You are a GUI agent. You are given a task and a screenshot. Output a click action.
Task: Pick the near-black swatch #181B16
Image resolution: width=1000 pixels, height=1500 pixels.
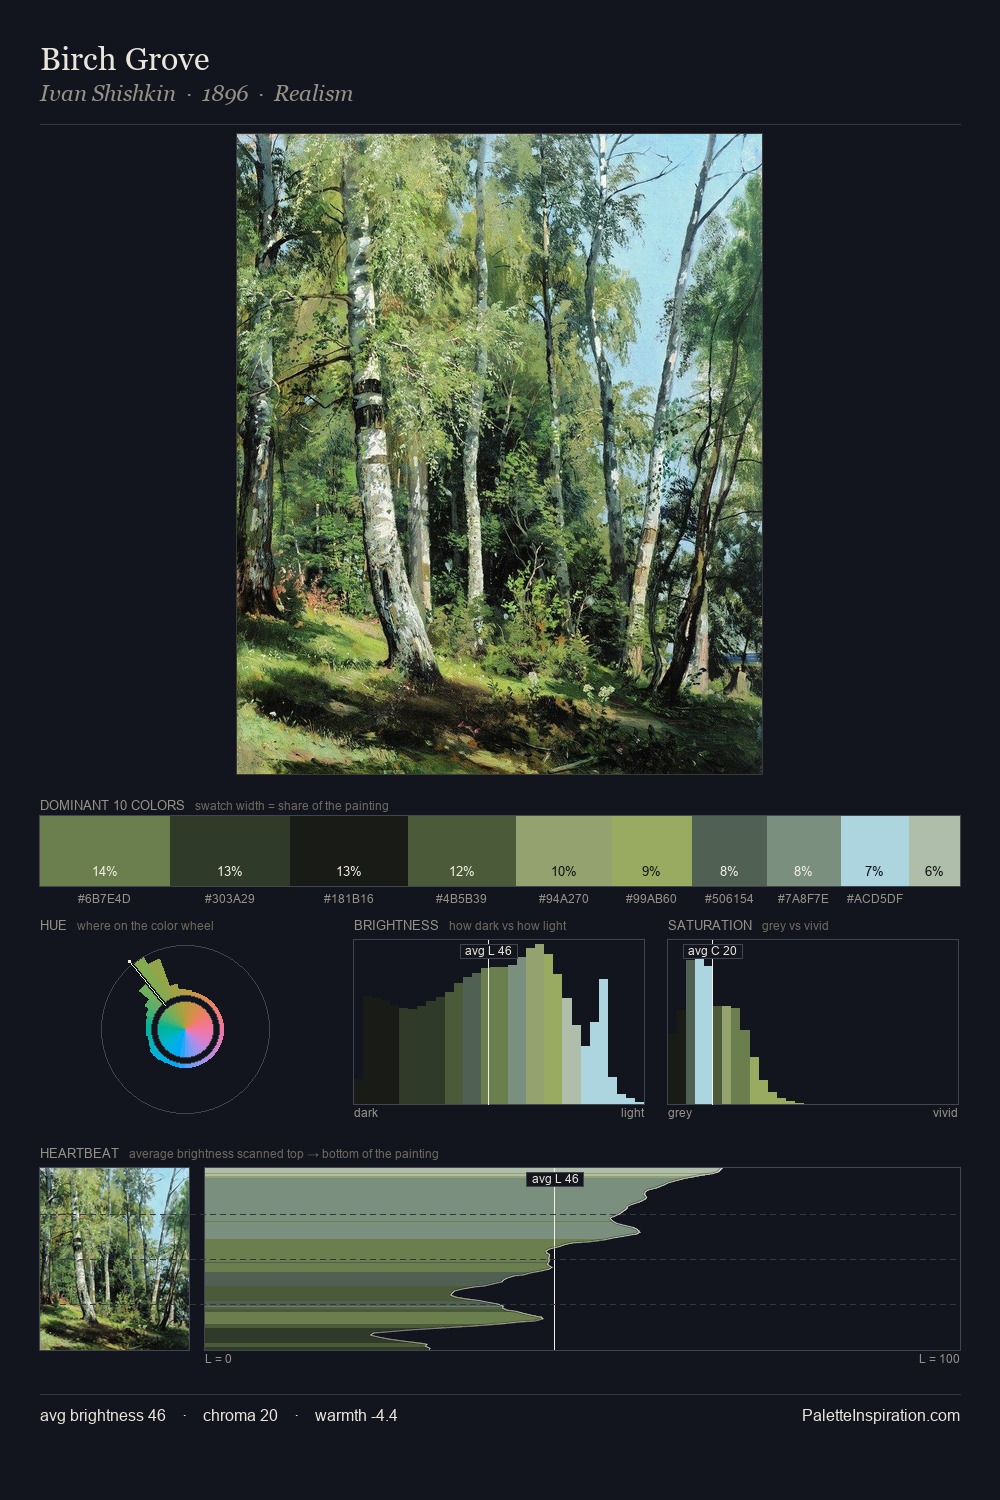349,851
